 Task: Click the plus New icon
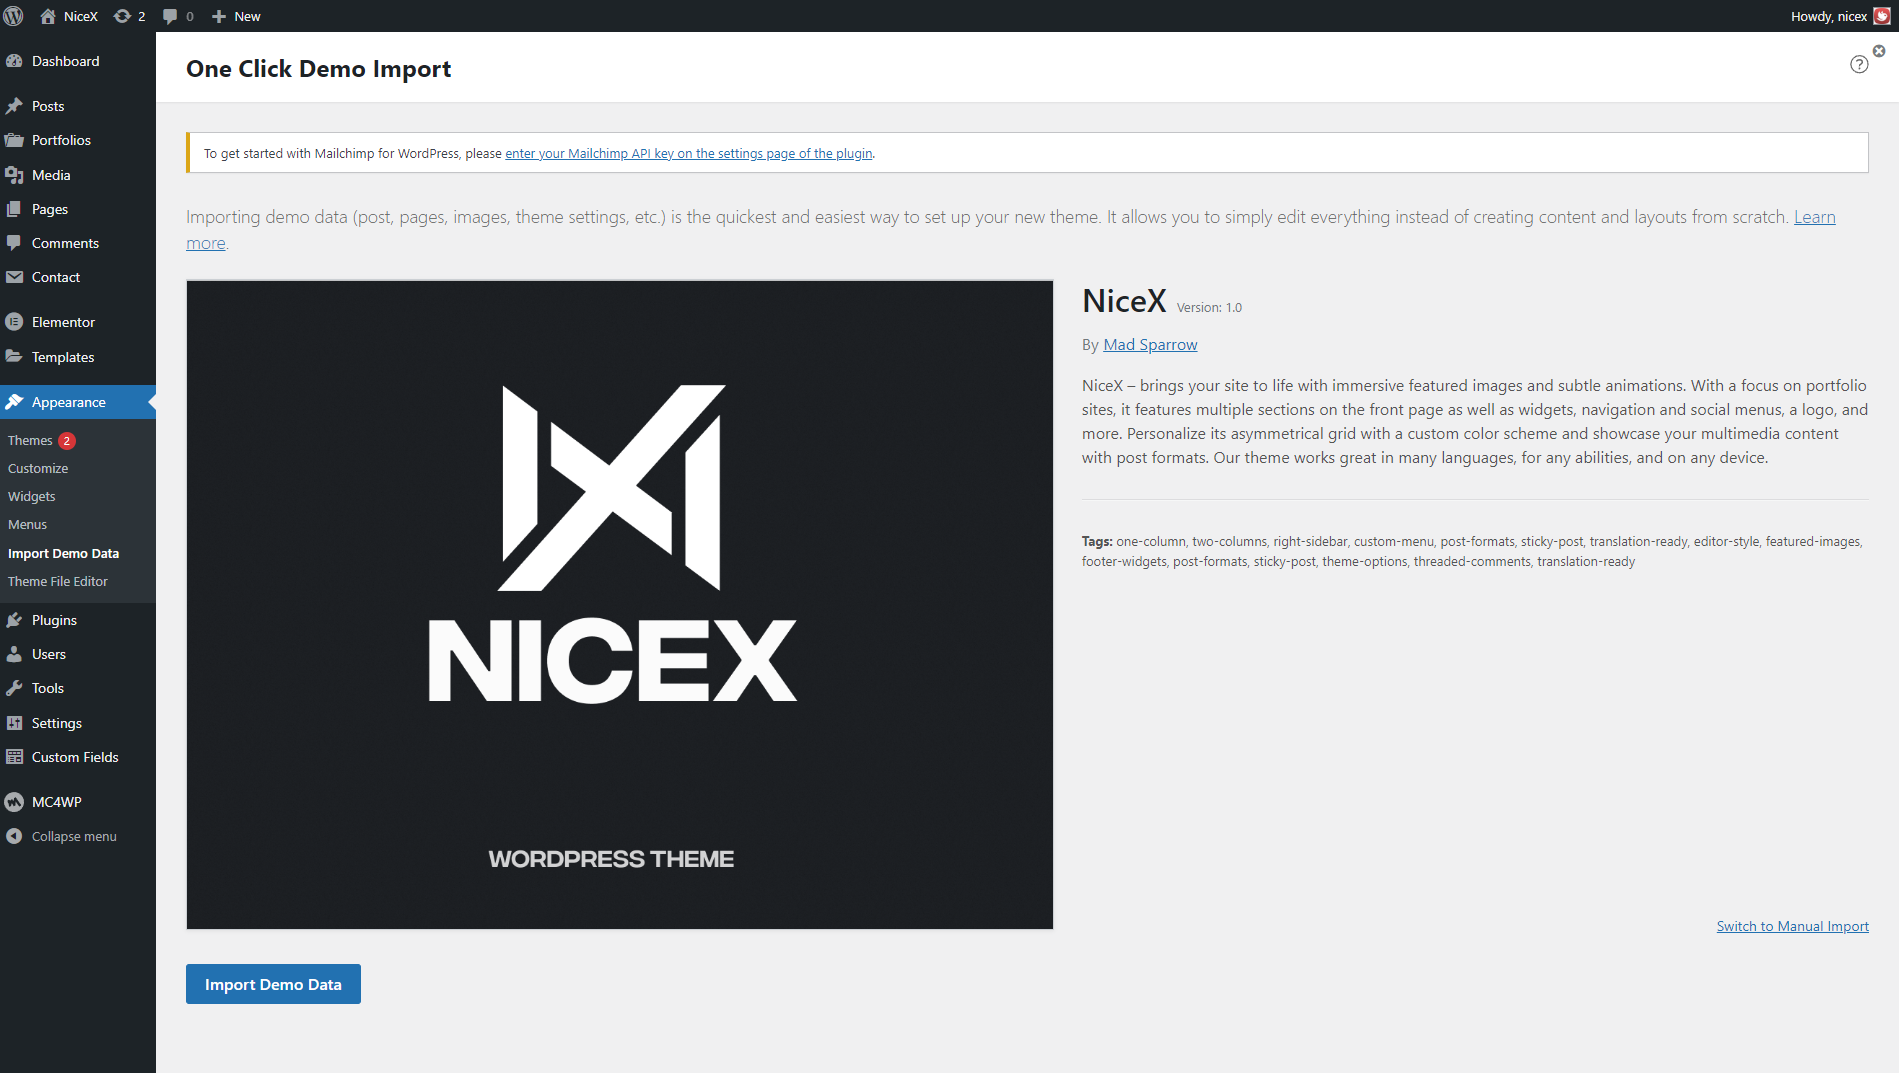tap(219, 16)
